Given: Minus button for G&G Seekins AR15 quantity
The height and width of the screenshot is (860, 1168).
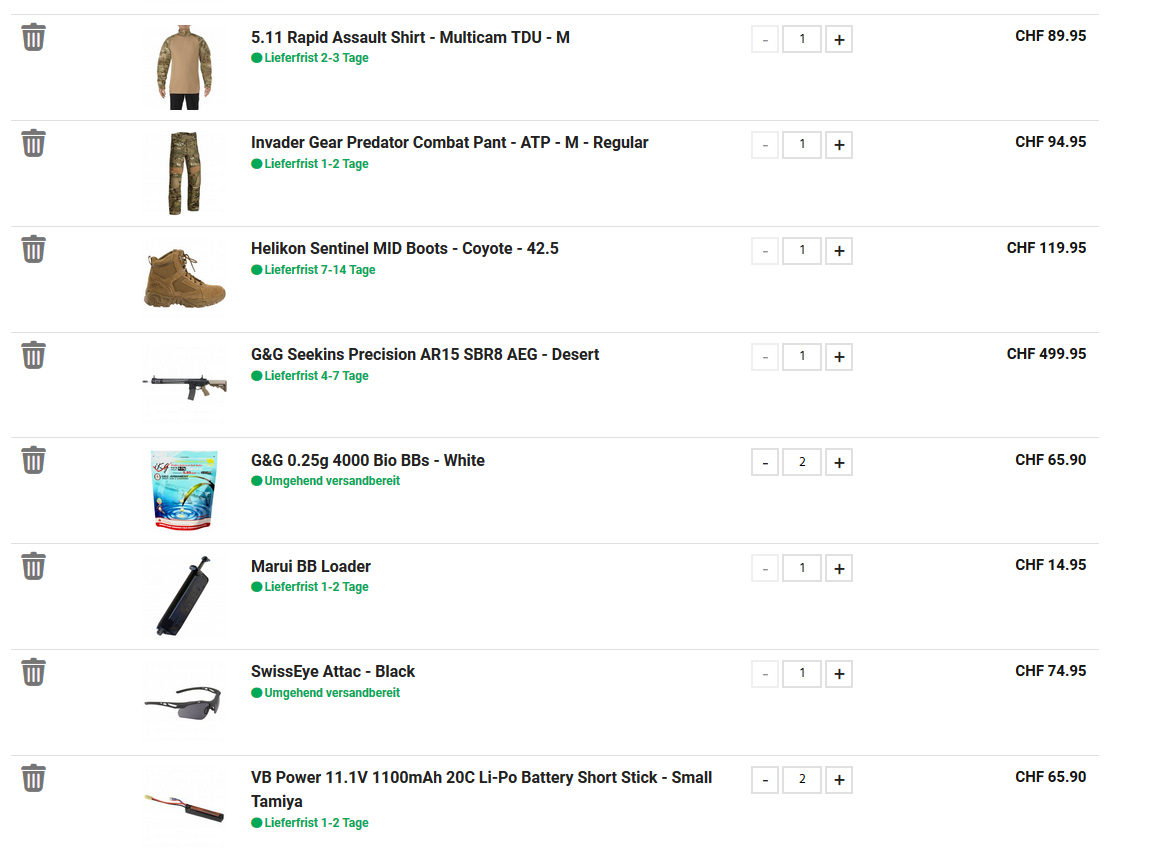Looking at the screenshot, I should (765, 357).
